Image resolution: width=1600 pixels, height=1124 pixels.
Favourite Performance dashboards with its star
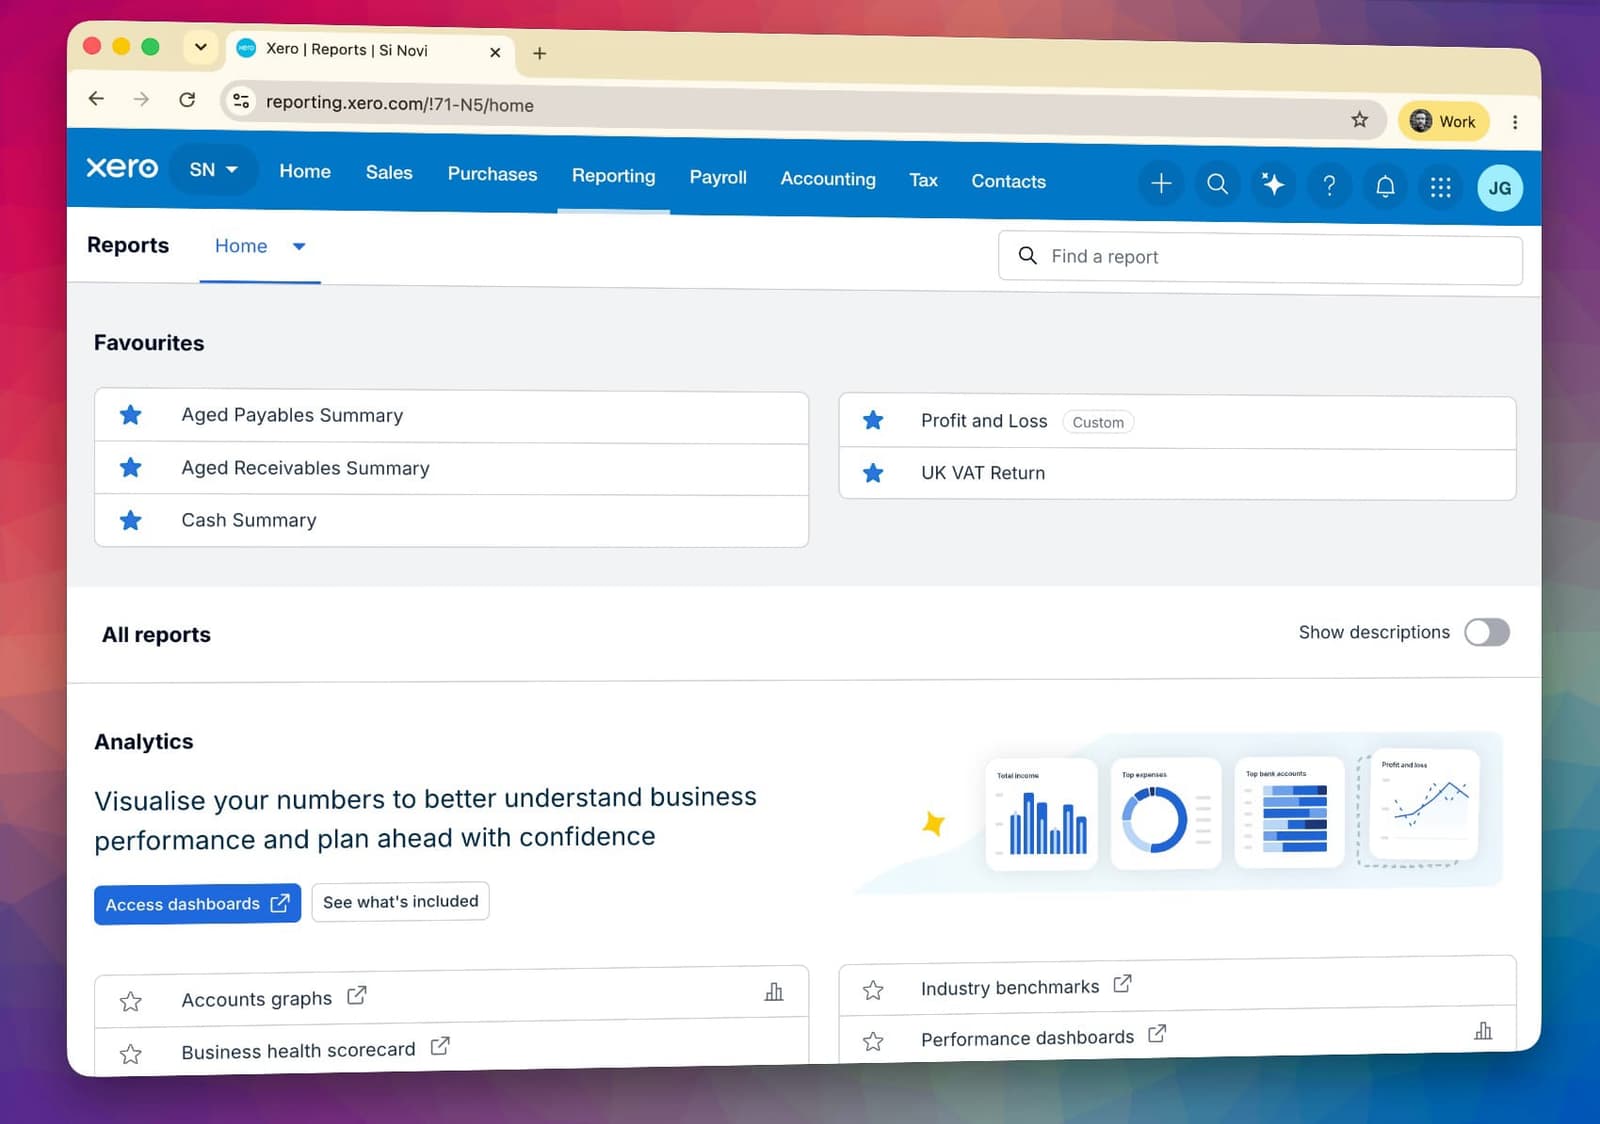(x=873, y=1041)
